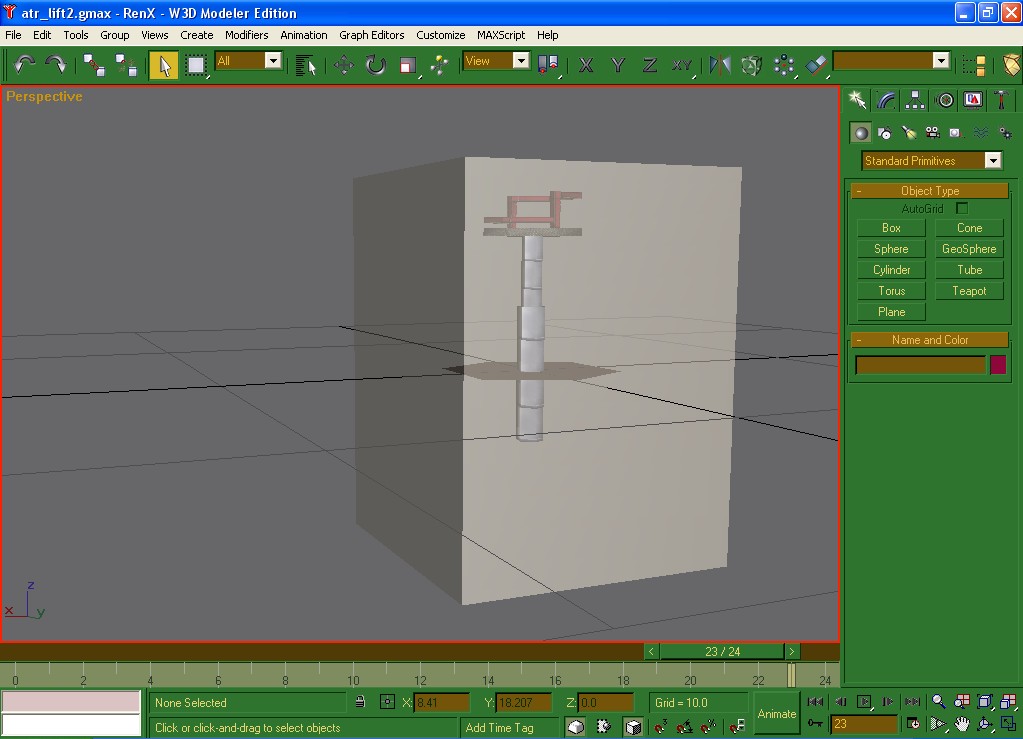Switch to the Lights category icon
This screenshot has width=1023, height=739.
point(908,132)
